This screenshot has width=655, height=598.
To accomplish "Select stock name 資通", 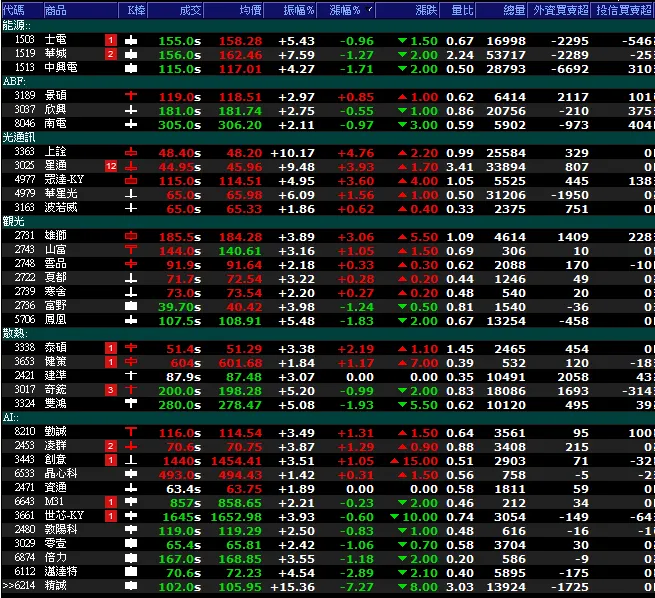I will tap(56, 487).
